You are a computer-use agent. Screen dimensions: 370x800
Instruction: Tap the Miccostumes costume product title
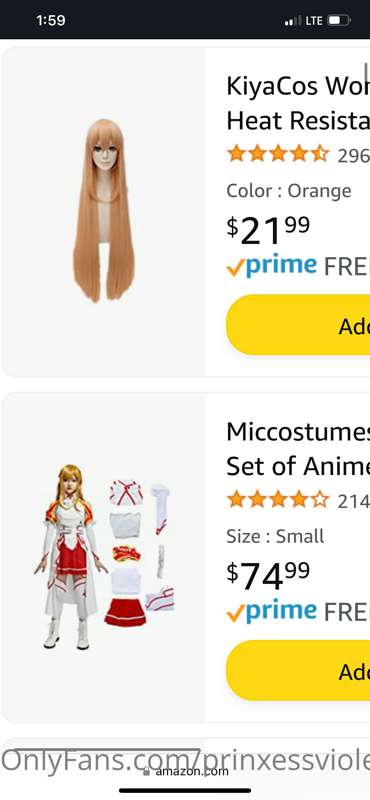coord(298,449)
